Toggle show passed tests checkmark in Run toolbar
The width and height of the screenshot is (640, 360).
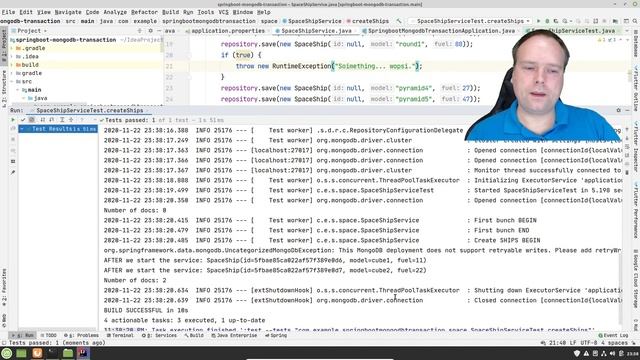(x=23, y=120)
